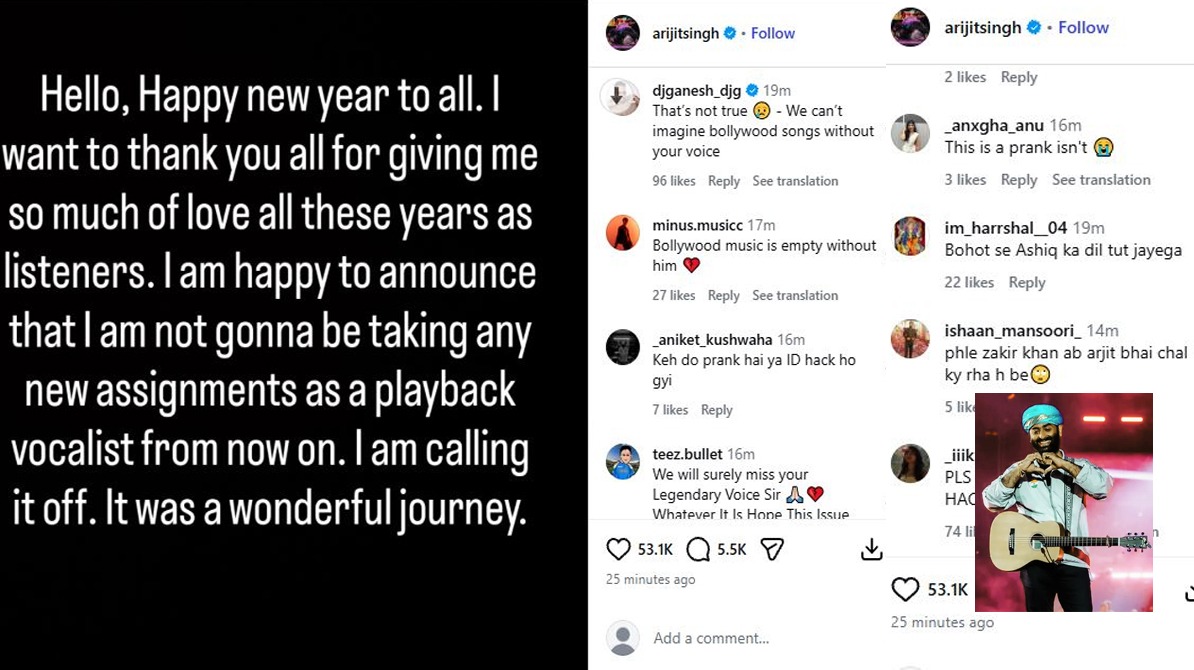
Task: Click _anxgha_anu profile avatar
Action: (911, 133)
